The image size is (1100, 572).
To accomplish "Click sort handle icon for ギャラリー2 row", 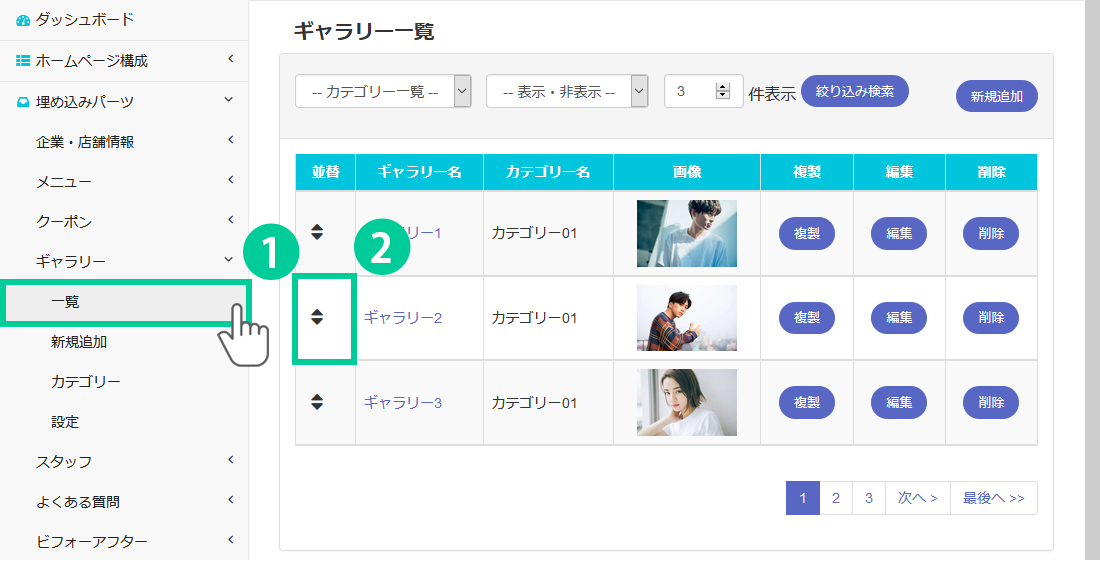I will click(317, 318).
